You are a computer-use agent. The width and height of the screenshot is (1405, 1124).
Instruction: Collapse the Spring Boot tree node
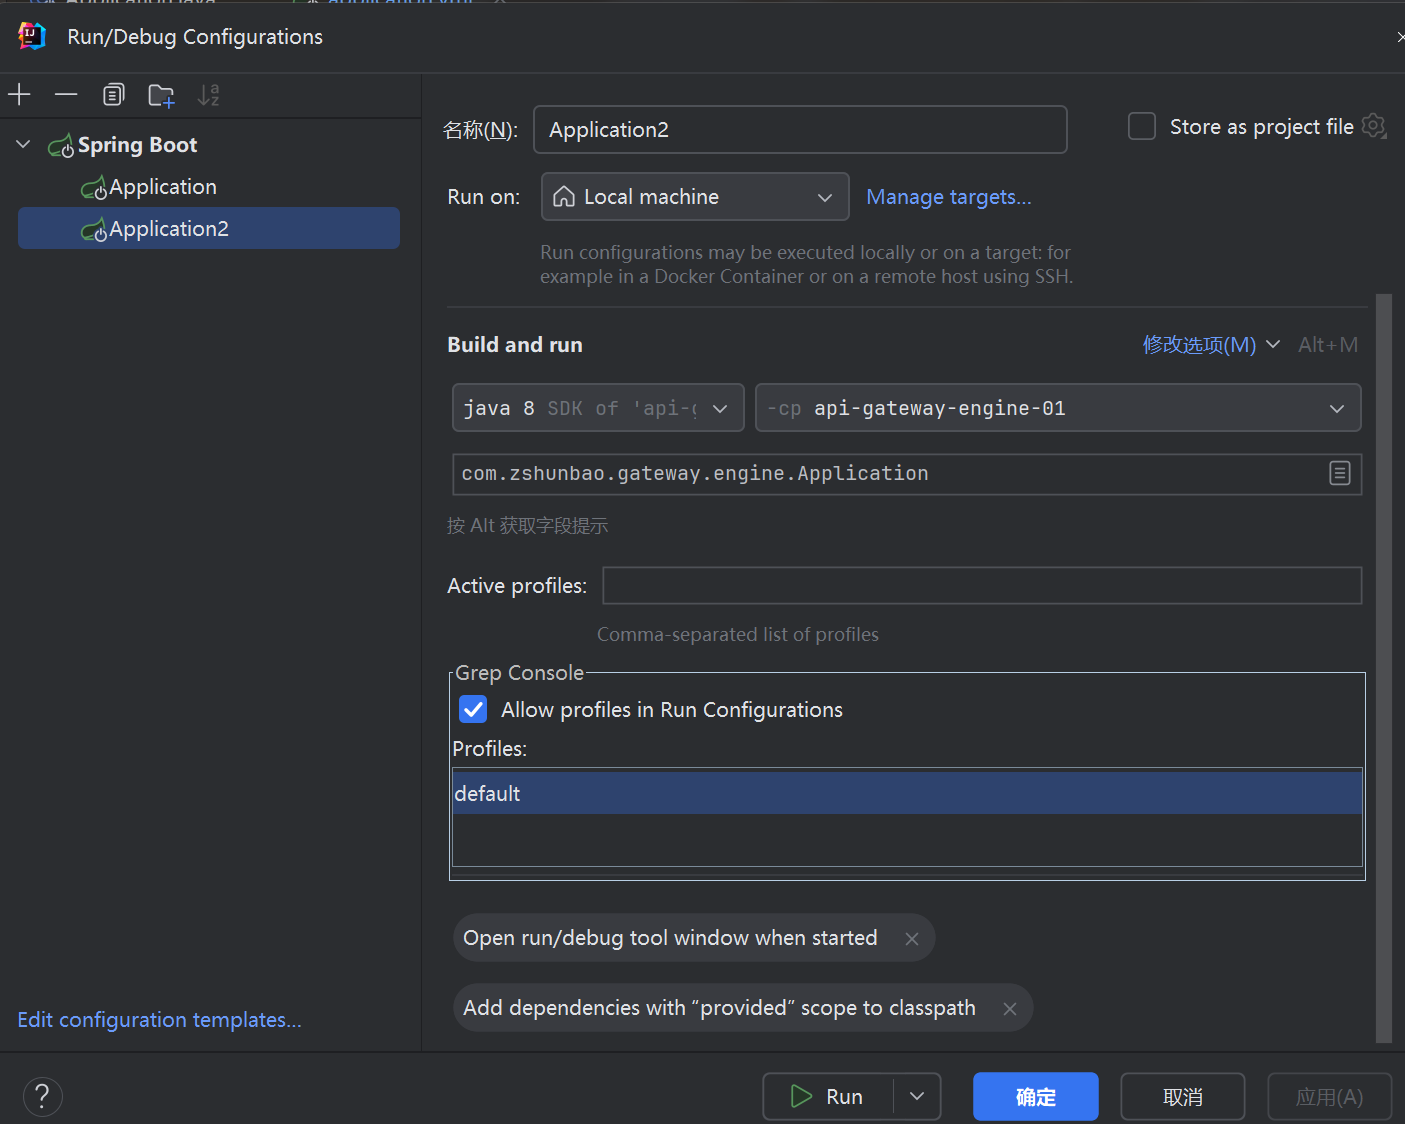pos(23,145)
